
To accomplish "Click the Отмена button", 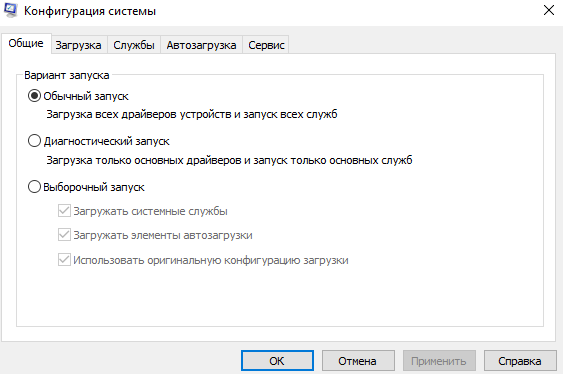I will click(x=358, y=361).
